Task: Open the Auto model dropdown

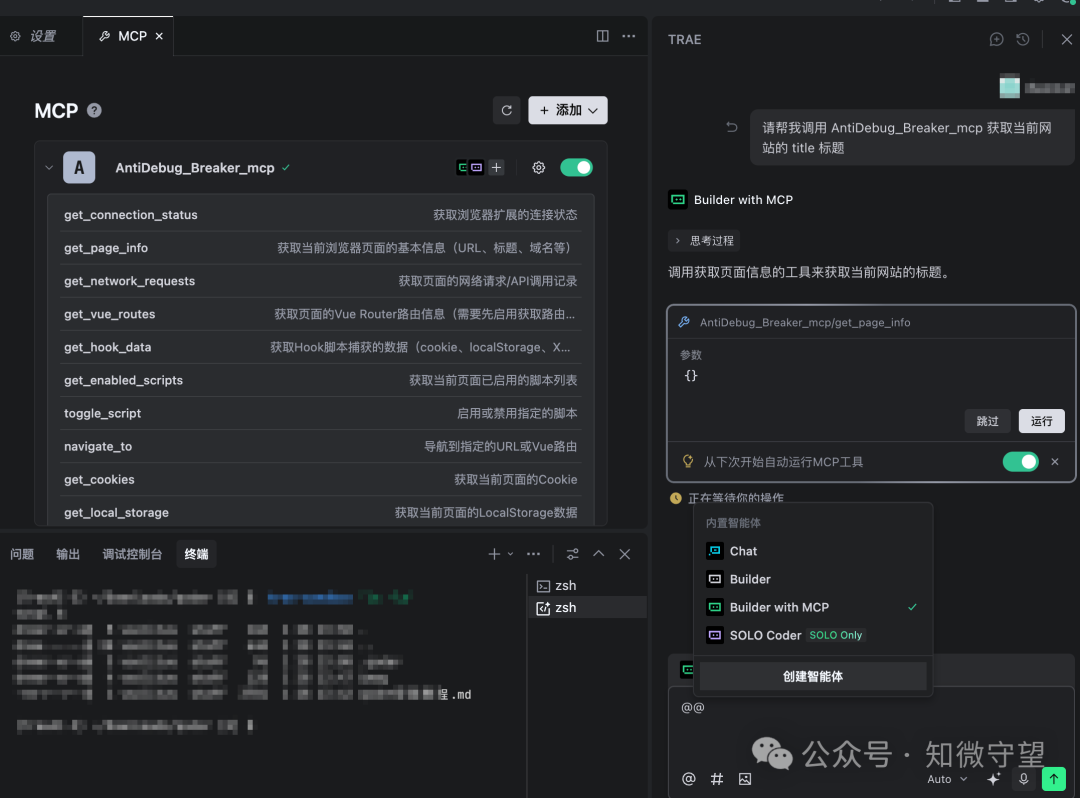Action: [947, 779]
